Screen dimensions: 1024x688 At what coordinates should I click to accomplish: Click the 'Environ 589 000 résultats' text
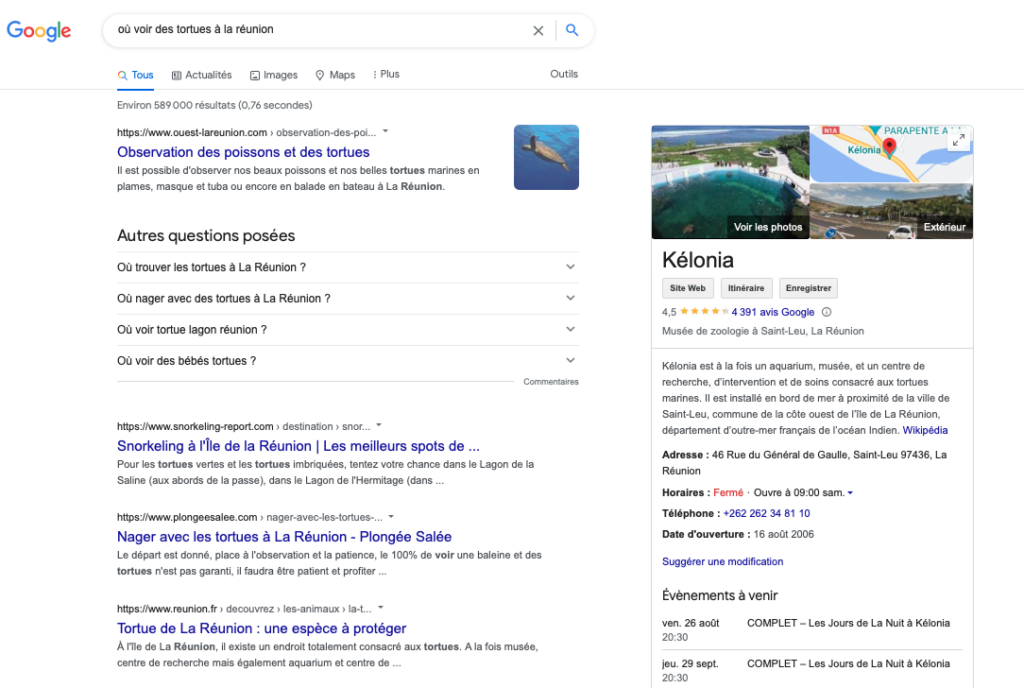[214, 105]
